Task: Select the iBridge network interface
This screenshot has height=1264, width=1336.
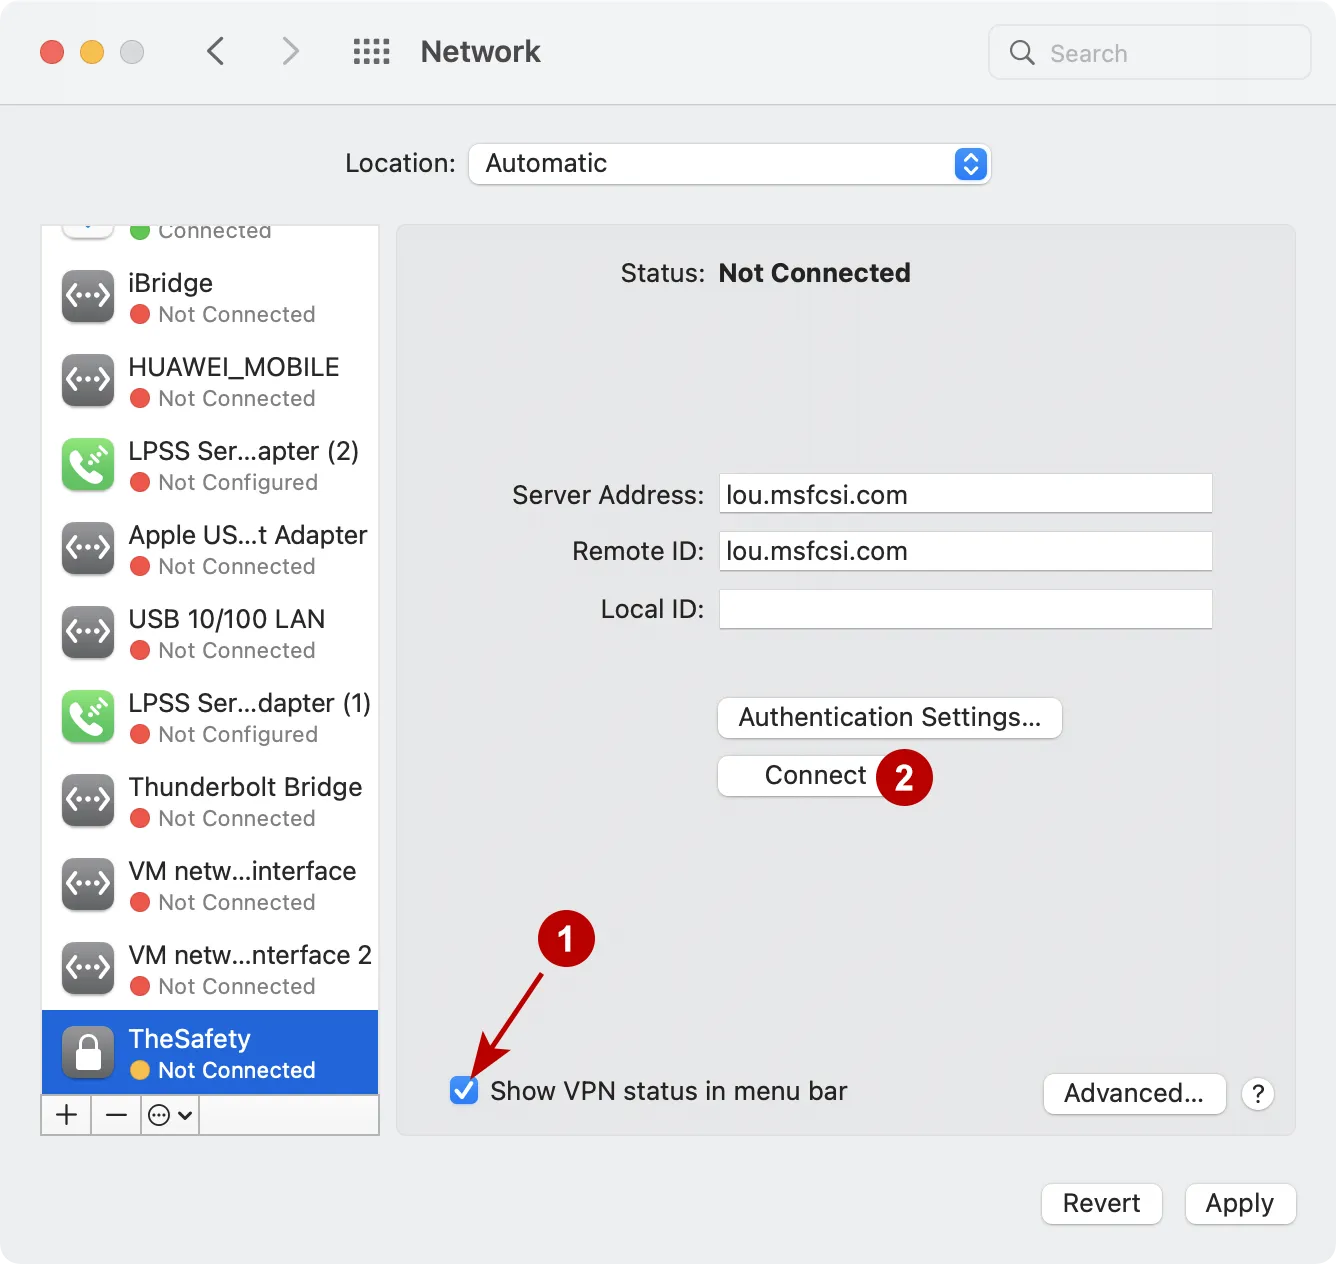Action: 210,297
